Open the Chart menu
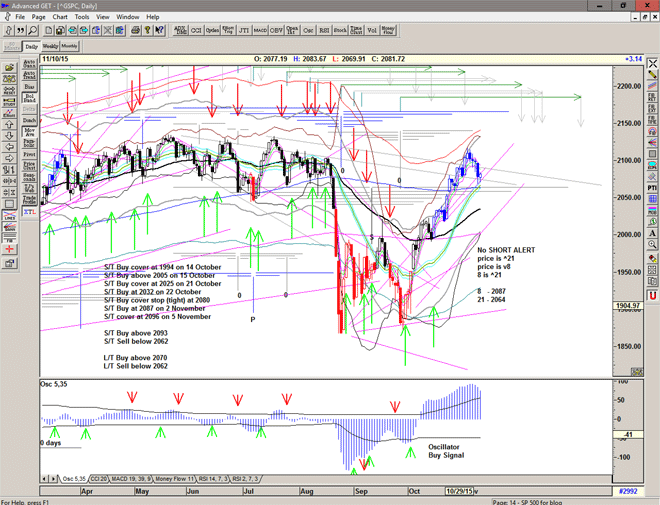Viewport: 660px width, 505px height. pos(60,17)
